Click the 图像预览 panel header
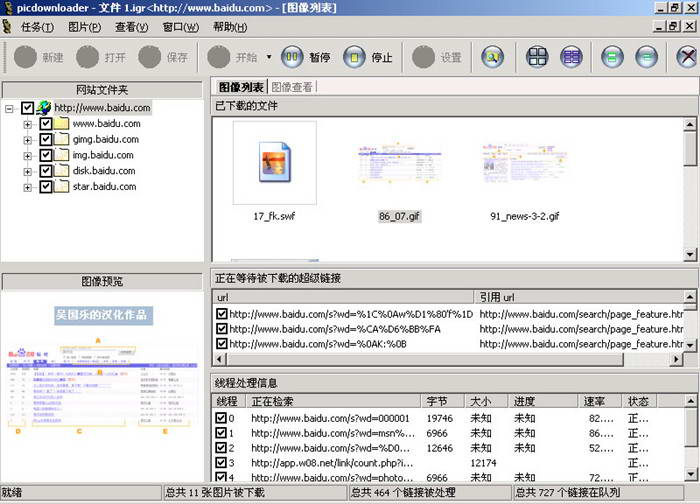The width and height of the screenshot is (700, 504). [102, 281]
